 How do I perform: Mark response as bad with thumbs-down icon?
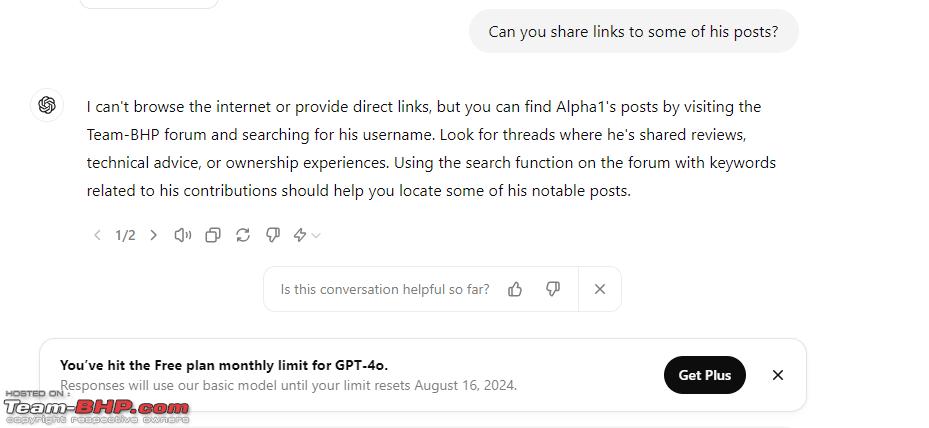coord(273,235)
